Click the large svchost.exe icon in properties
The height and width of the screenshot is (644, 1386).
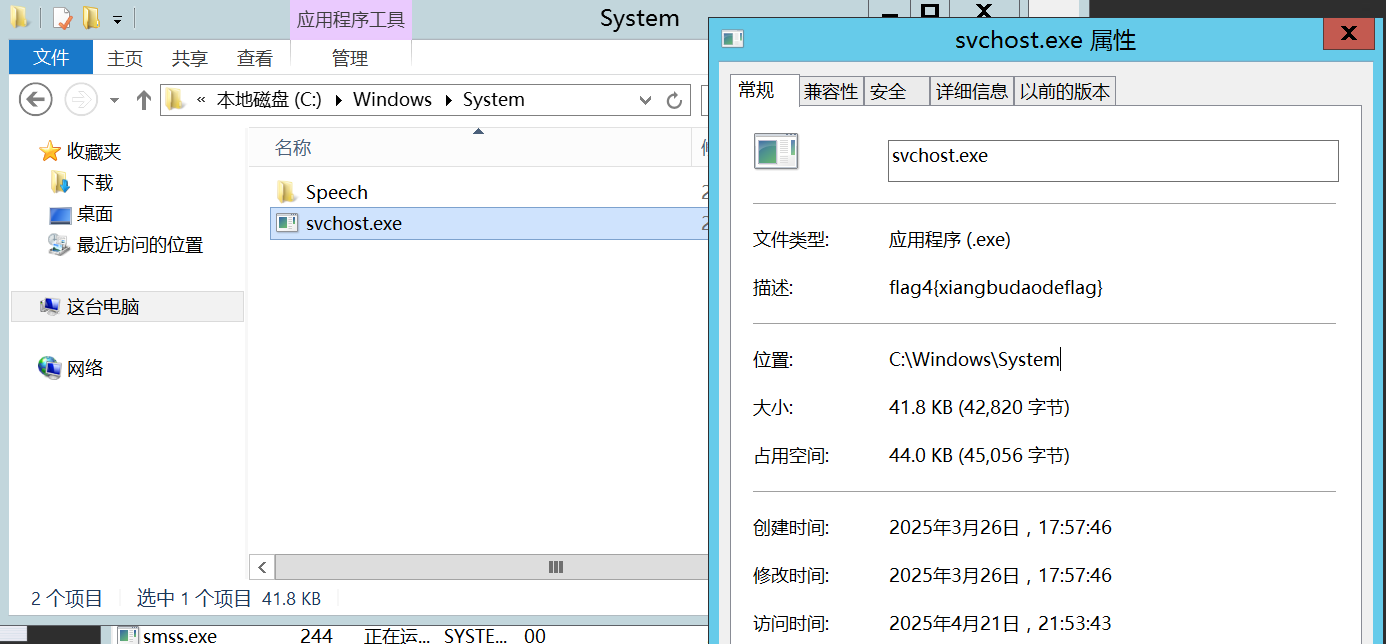pyautogui.click(x=776, y=150)
